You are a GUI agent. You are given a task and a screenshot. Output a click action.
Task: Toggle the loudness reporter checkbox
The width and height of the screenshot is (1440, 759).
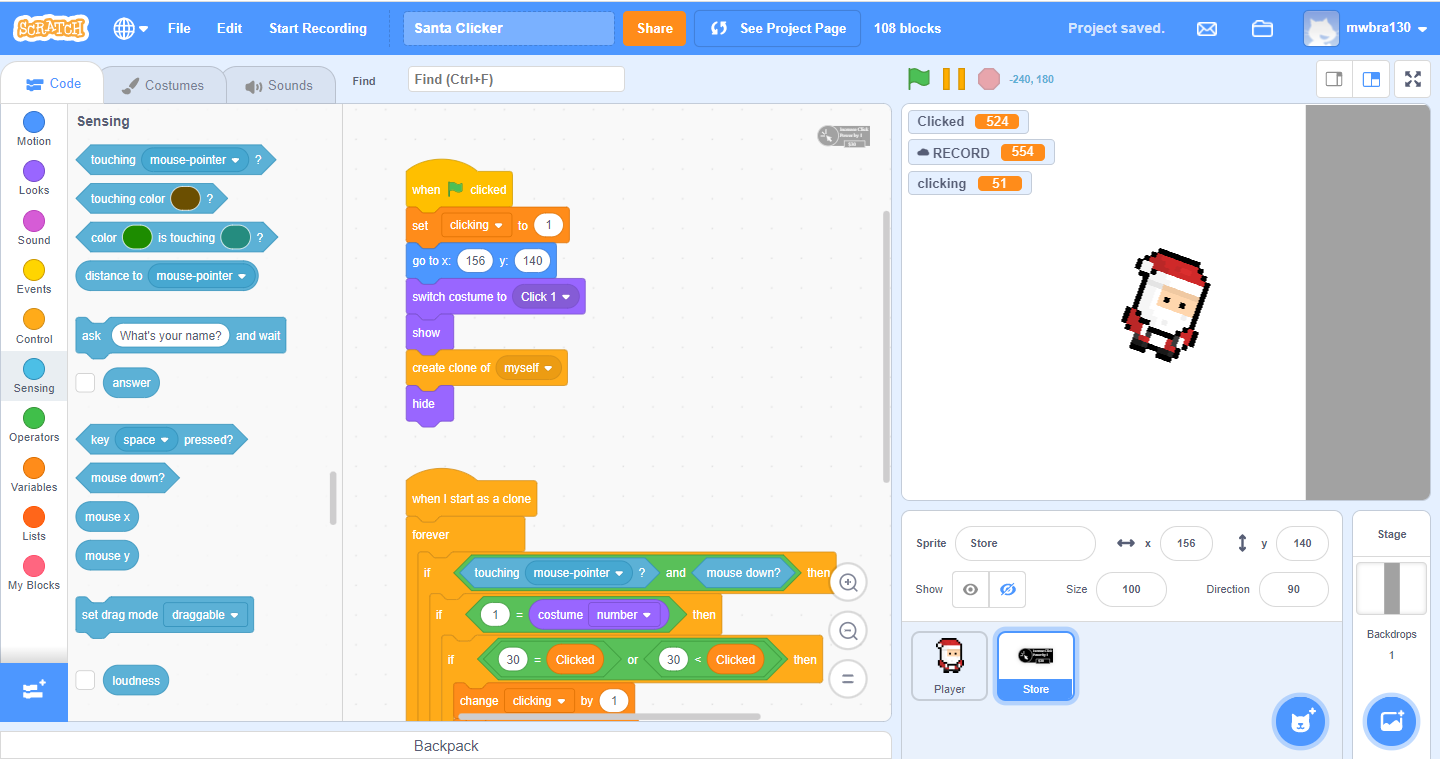86,680
